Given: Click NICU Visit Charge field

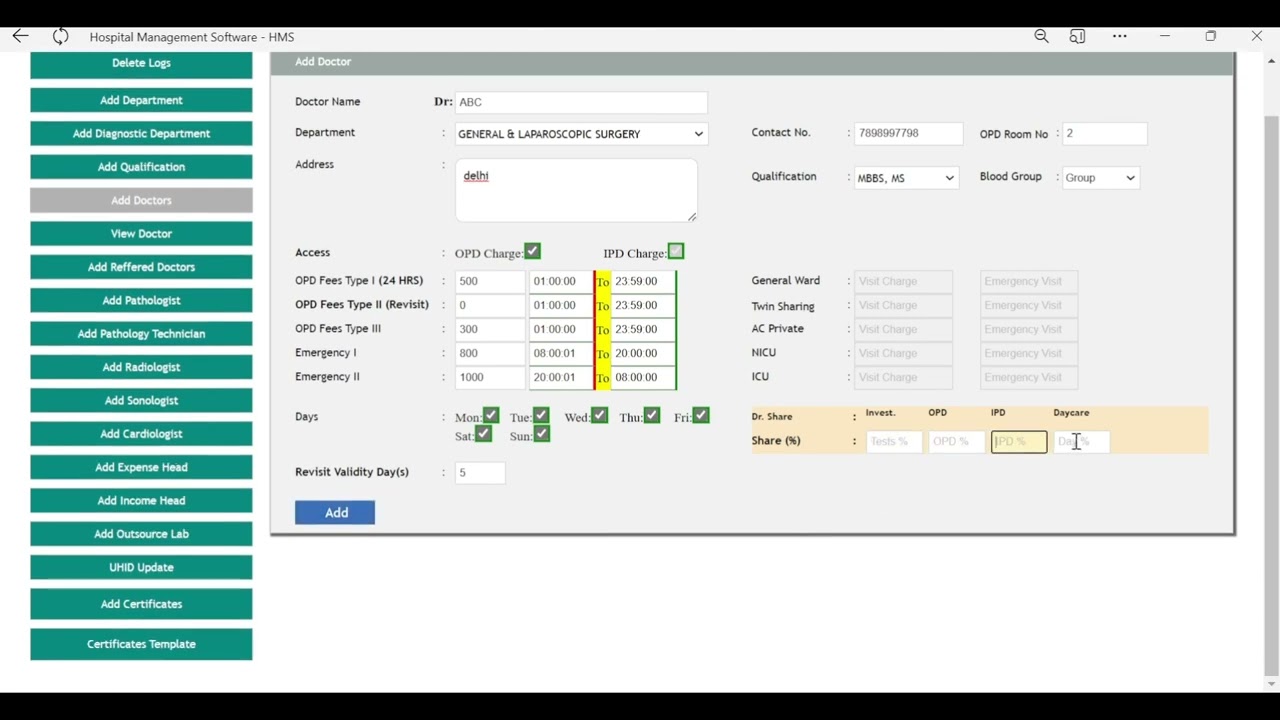Looking at the screenshot, I should (x=903, y=353).
